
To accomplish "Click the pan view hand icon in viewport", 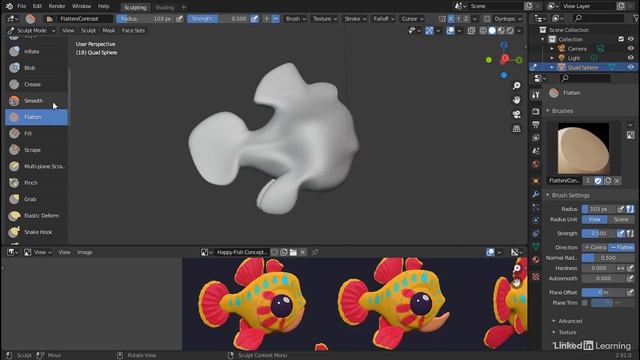I will (517, 100).
